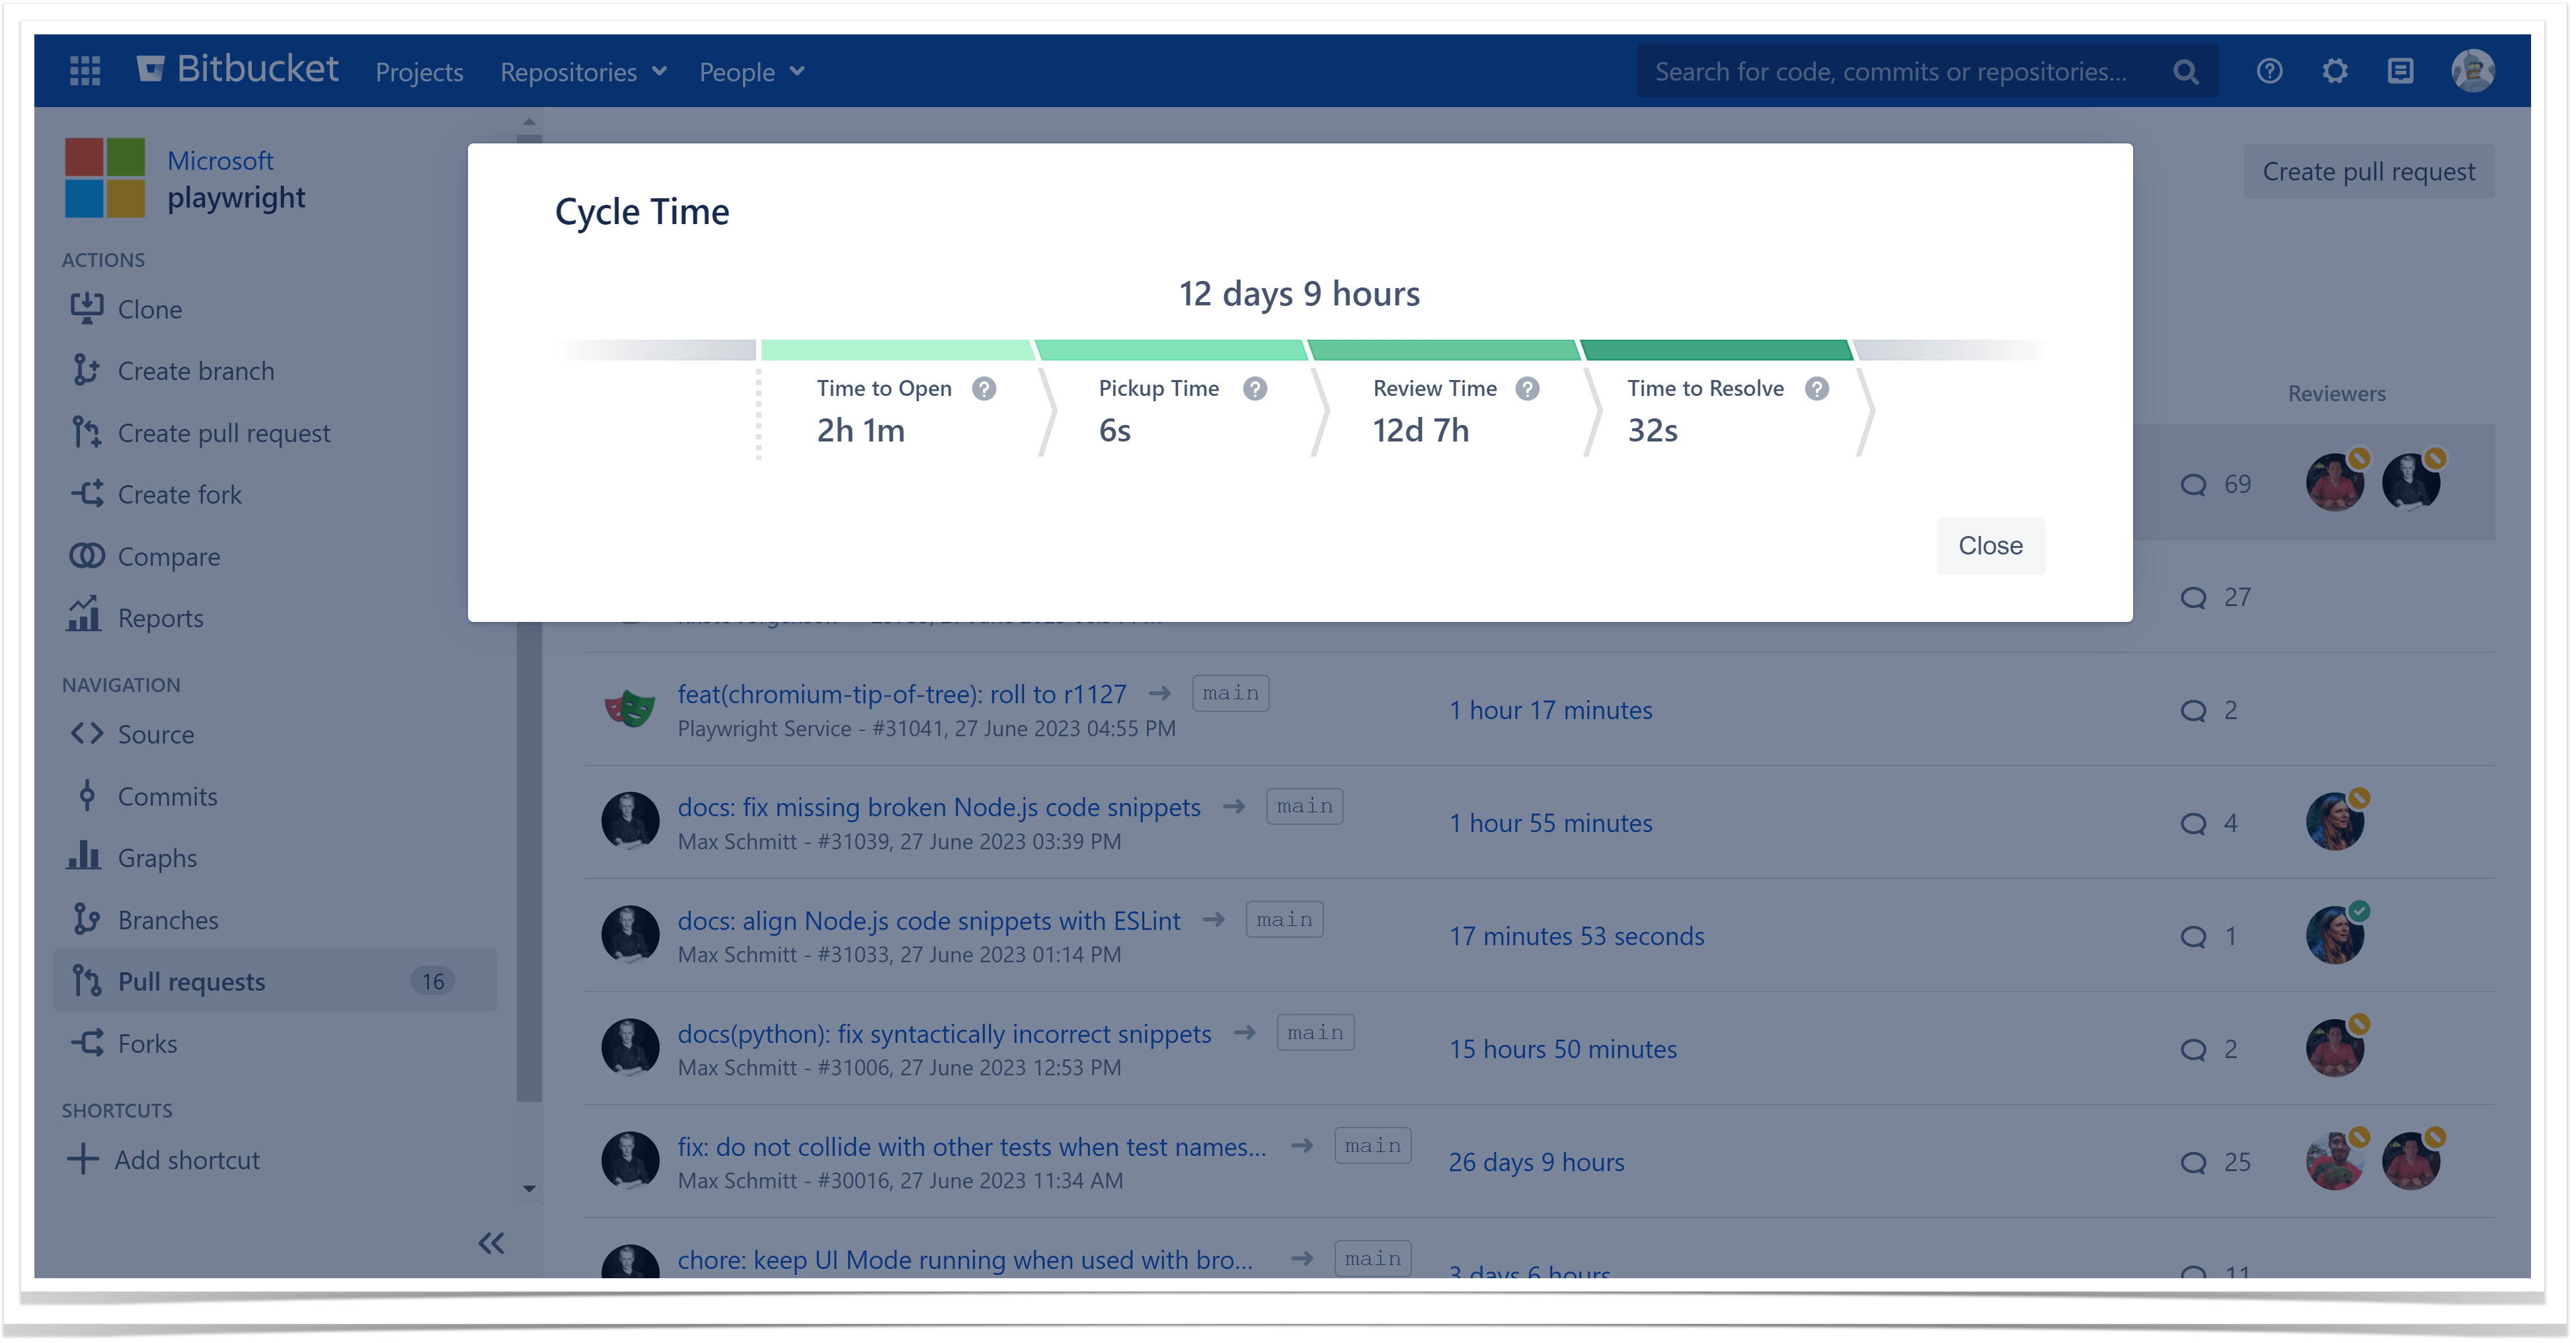Click the Time to Resolve help icon
2576x1343 pixels.
click(x=1817, y=388)
